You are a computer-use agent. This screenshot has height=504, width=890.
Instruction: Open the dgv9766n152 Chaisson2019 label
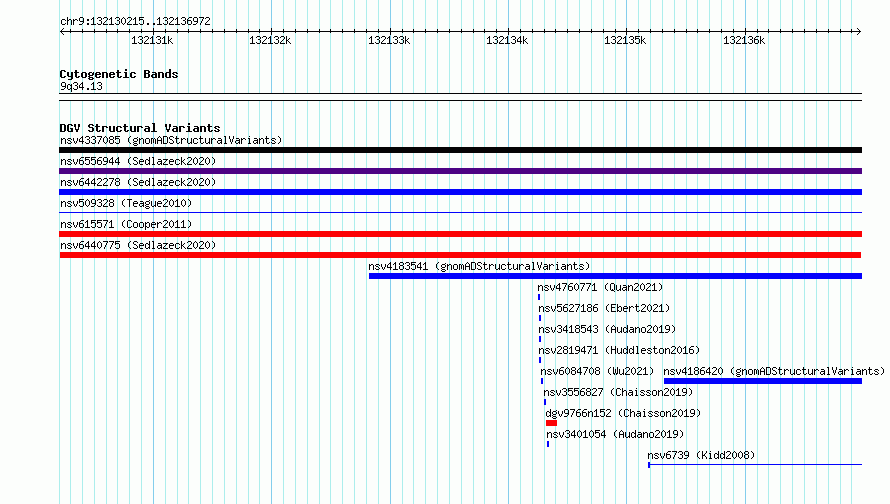(623, 413)
